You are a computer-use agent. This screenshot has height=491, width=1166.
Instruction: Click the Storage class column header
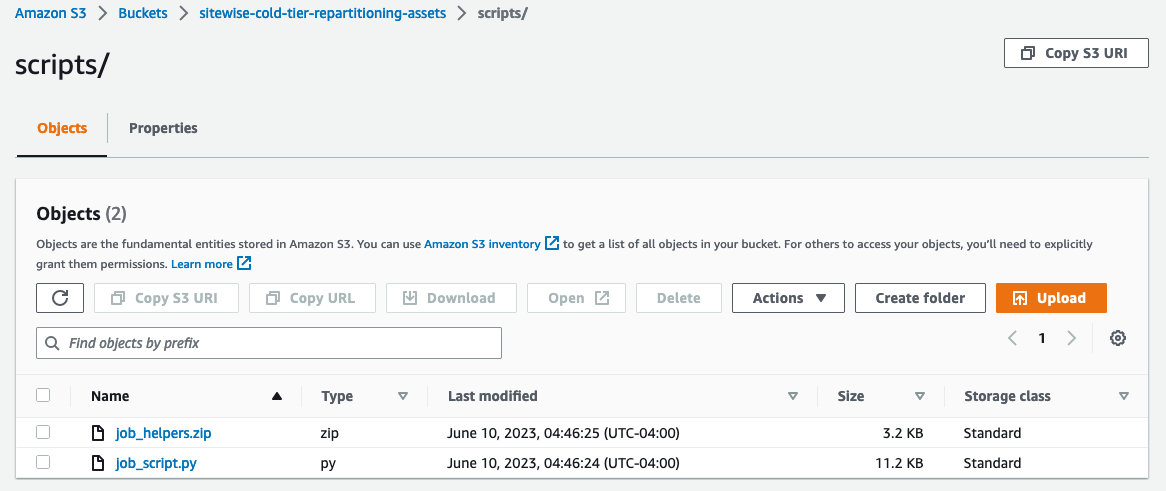(1007, 396)
